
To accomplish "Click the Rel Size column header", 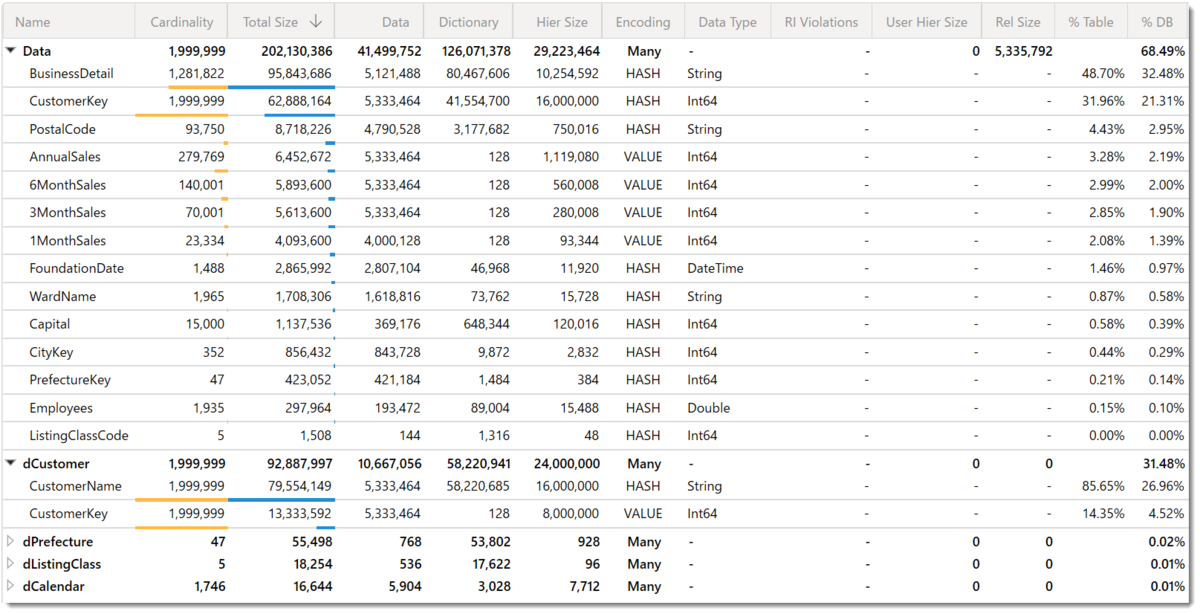I will pos(1018,22).
